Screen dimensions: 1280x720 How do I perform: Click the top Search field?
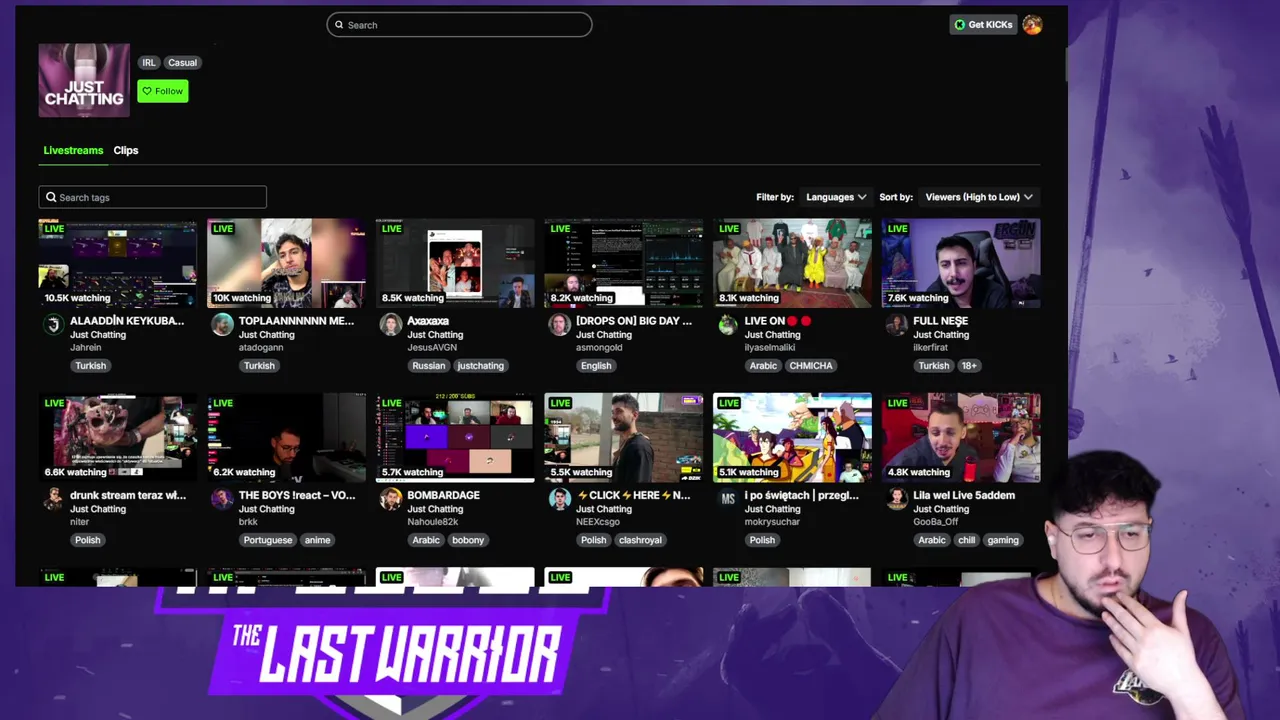[459, 25]
